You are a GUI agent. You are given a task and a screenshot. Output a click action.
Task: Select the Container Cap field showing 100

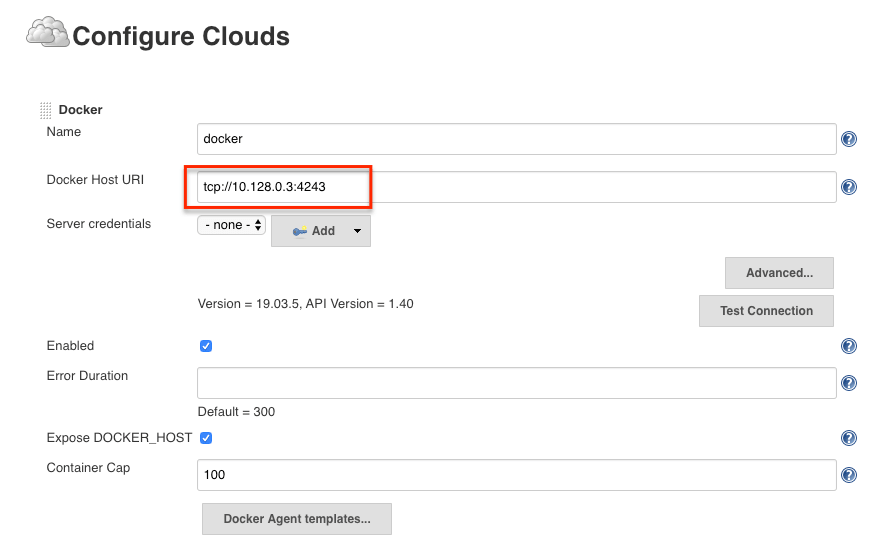click(x=516, y=475)
